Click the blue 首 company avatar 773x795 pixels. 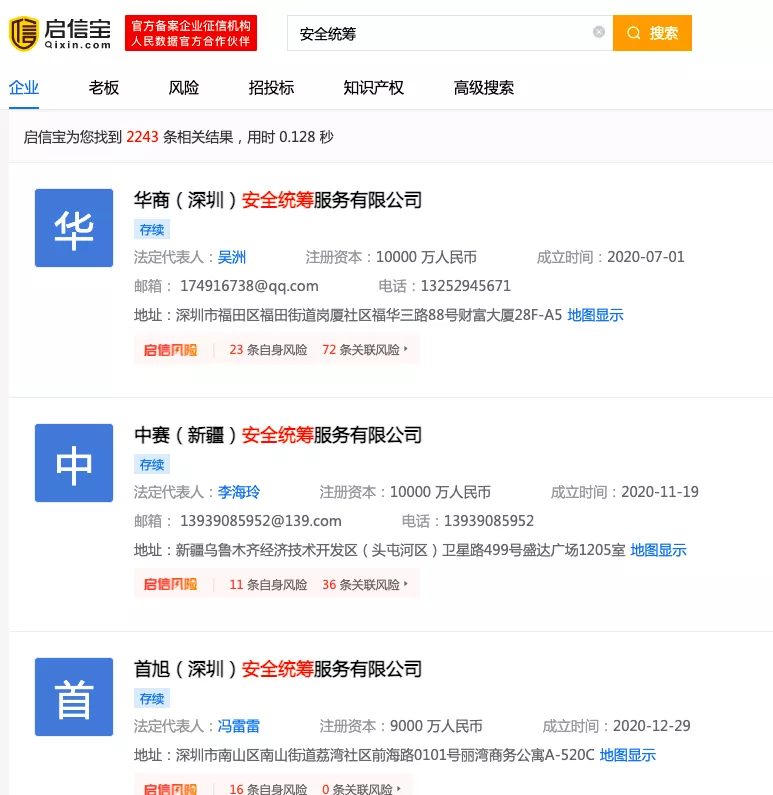(x=74, y=697)
